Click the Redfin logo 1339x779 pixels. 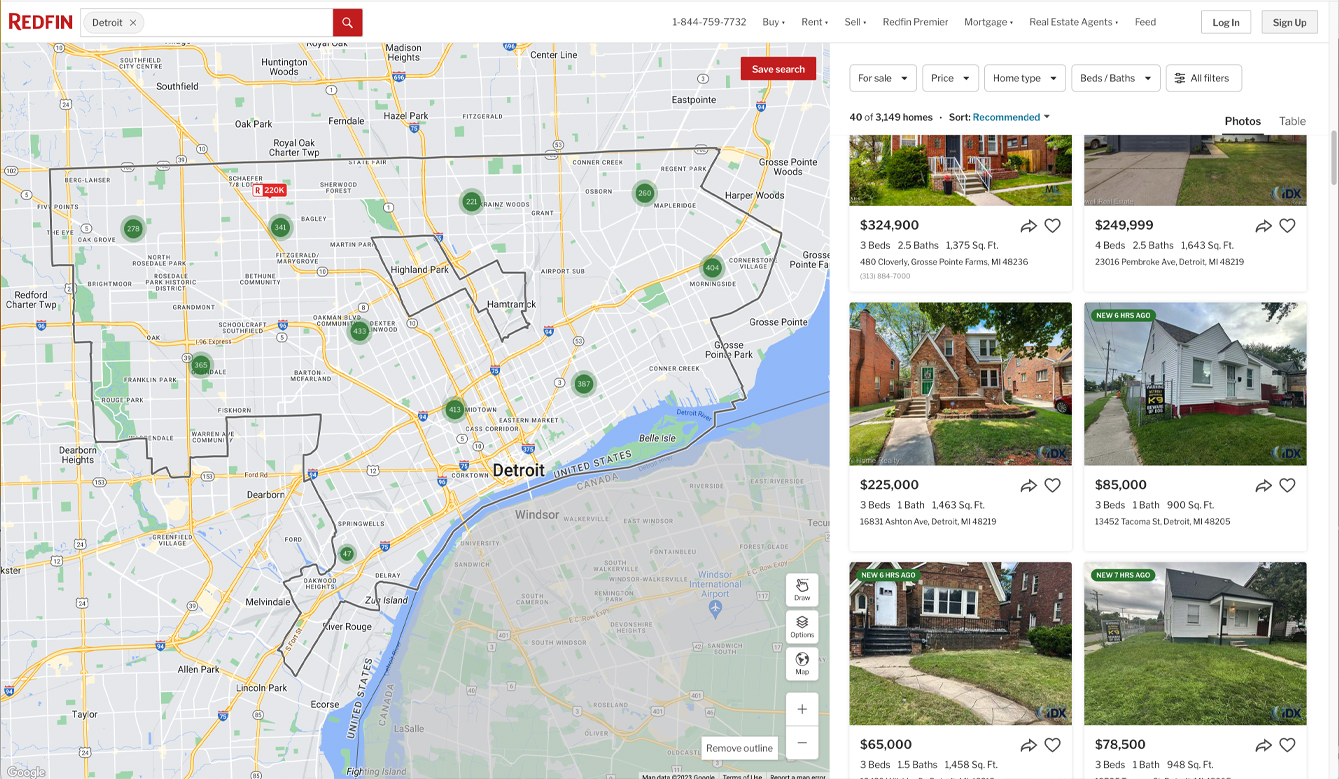tap(40, 22)
